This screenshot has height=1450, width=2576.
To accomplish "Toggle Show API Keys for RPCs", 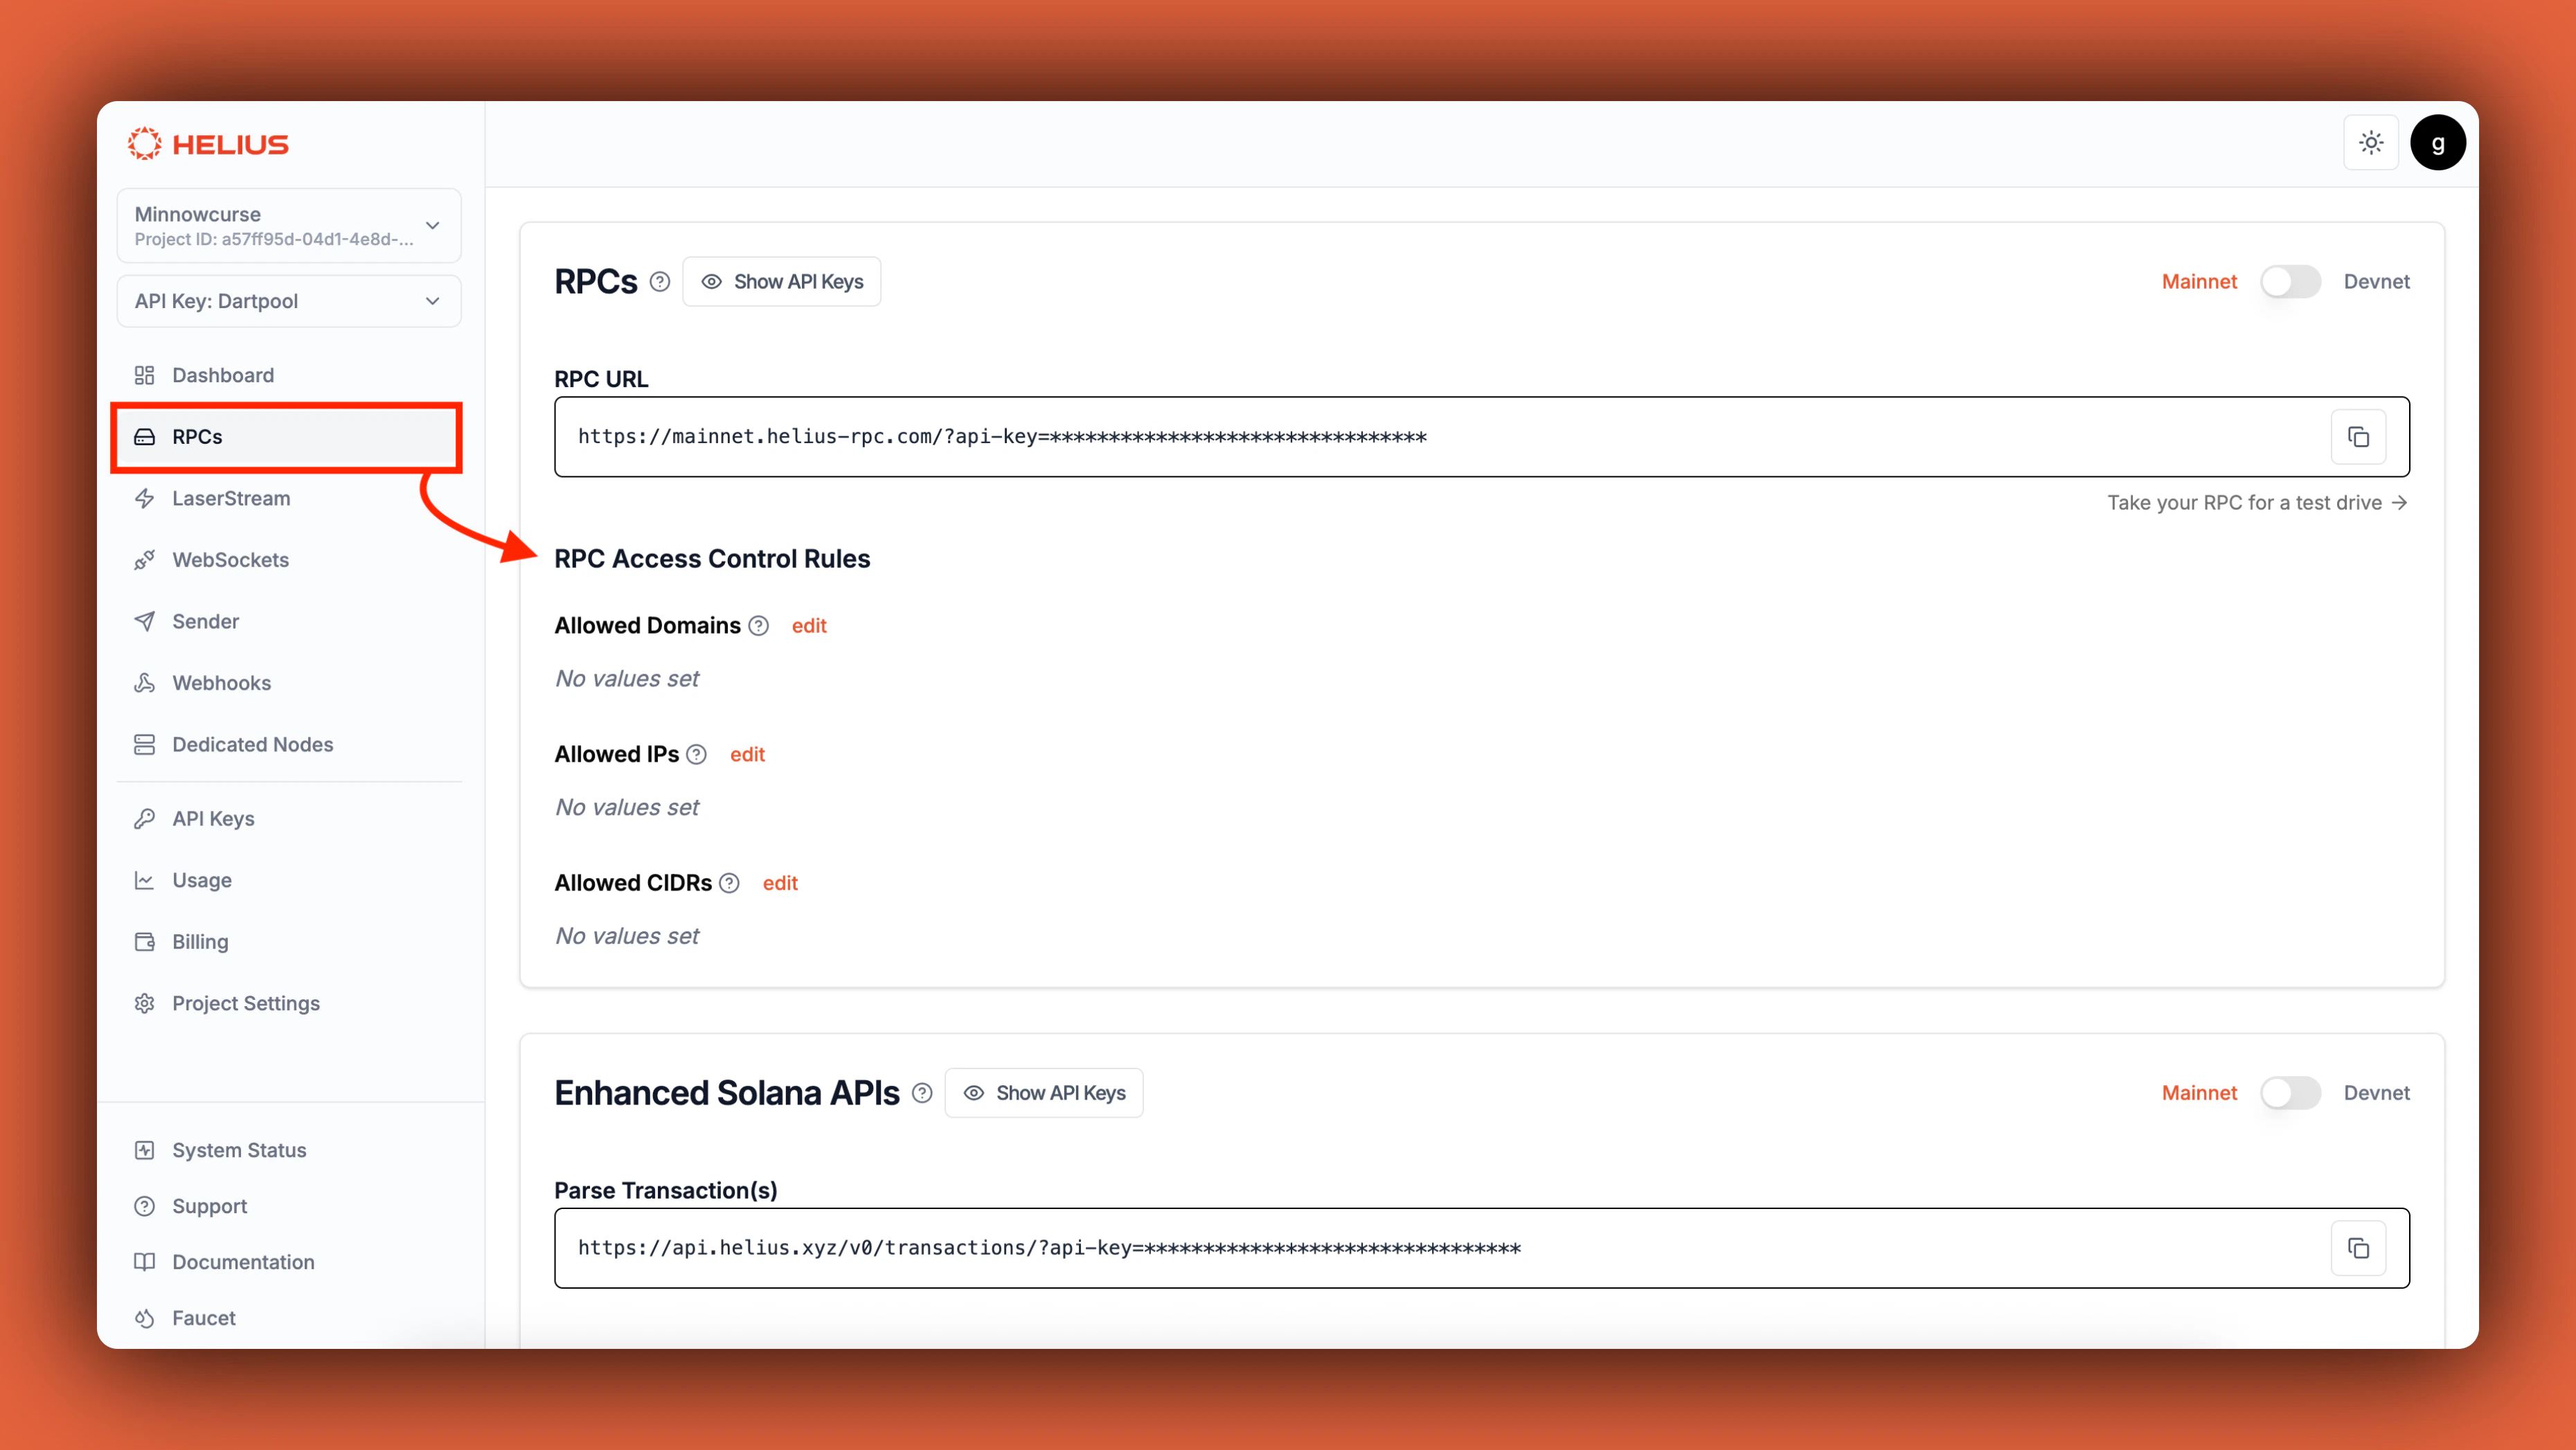I will click(781, 281).
